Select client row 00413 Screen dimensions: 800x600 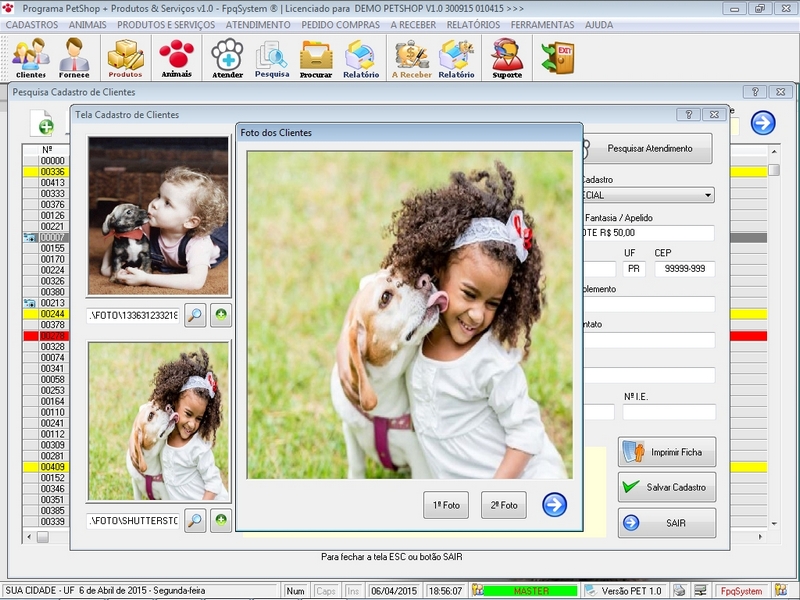point(46,183)
